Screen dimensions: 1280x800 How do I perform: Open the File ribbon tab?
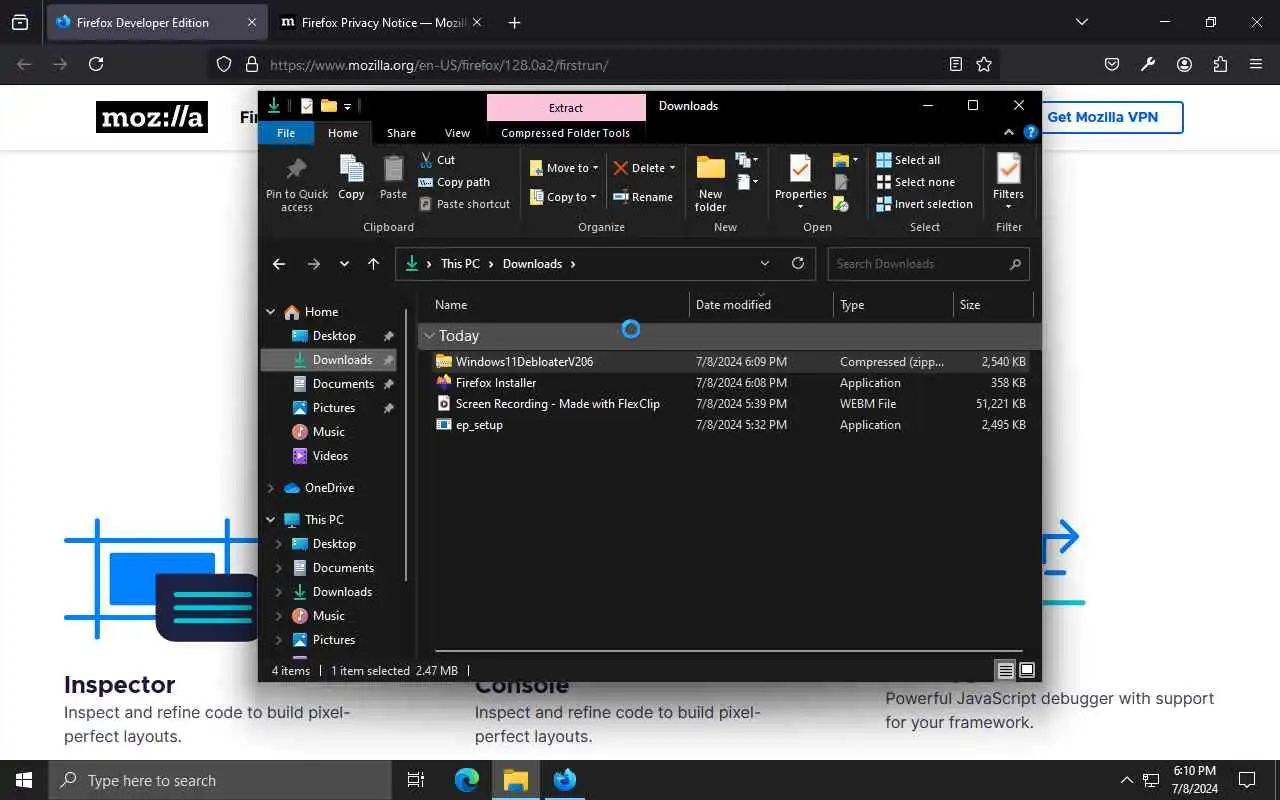[x=286, y=133]
